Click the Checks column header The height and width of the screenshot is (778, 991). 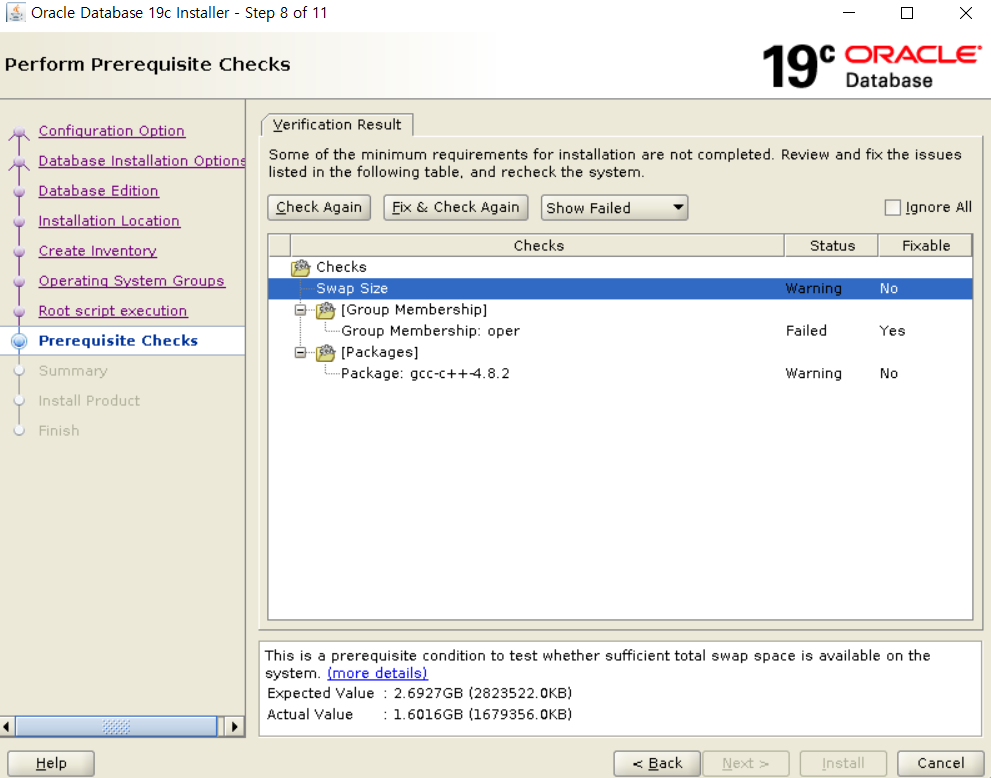point(538,246)
